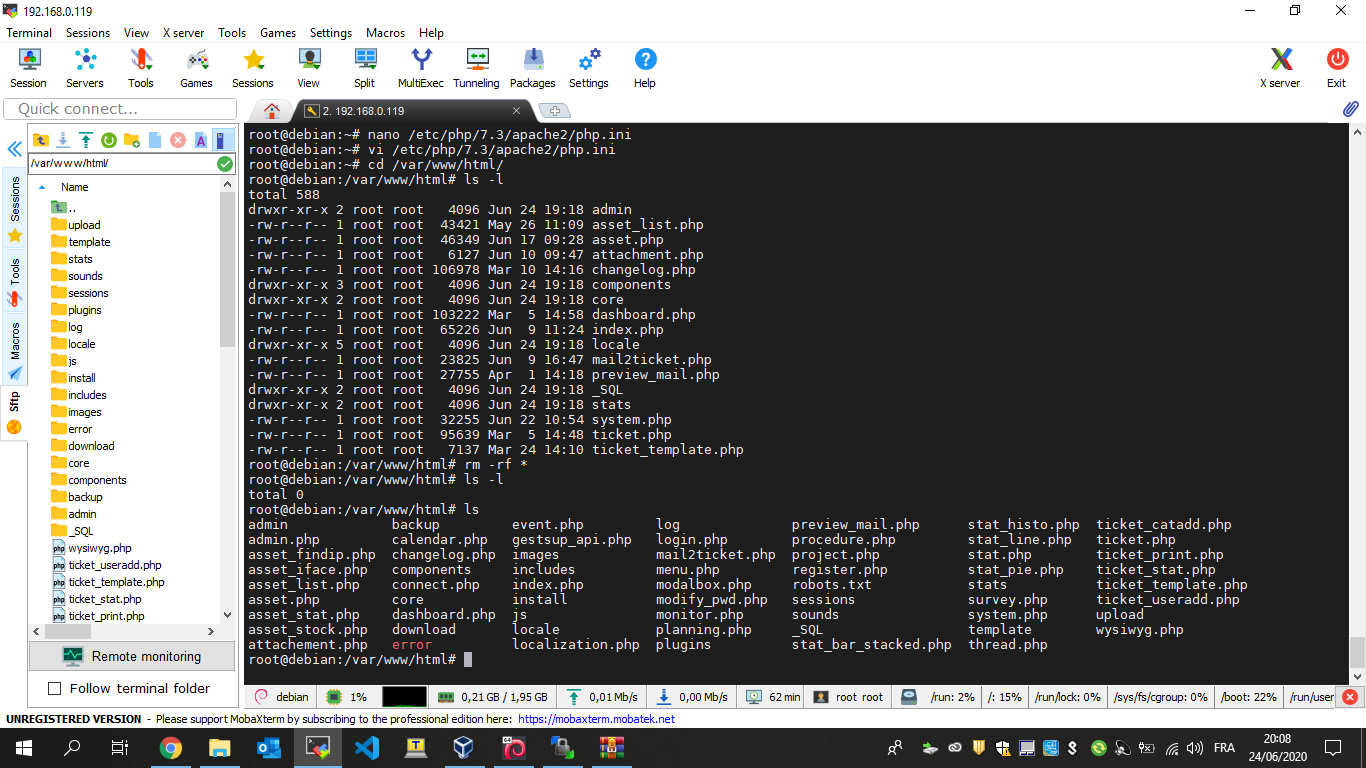Sort file list by Name column
The height and width of the screenshot is (768, 1366).
75,187
